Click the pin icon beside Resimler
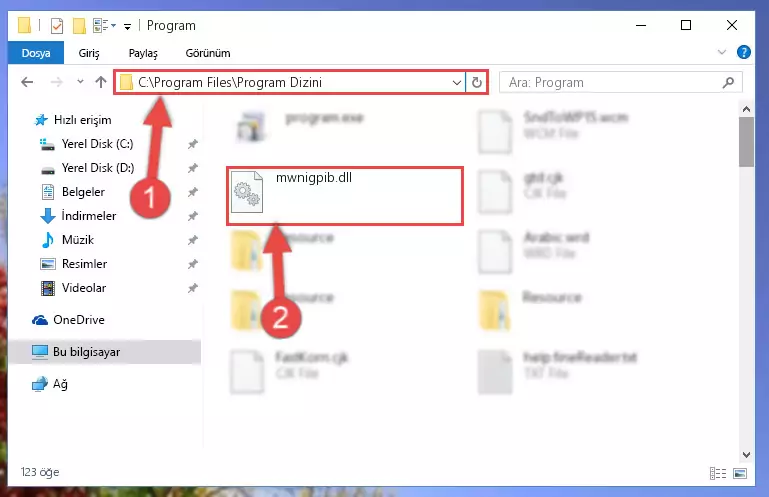 pos(193,264)
